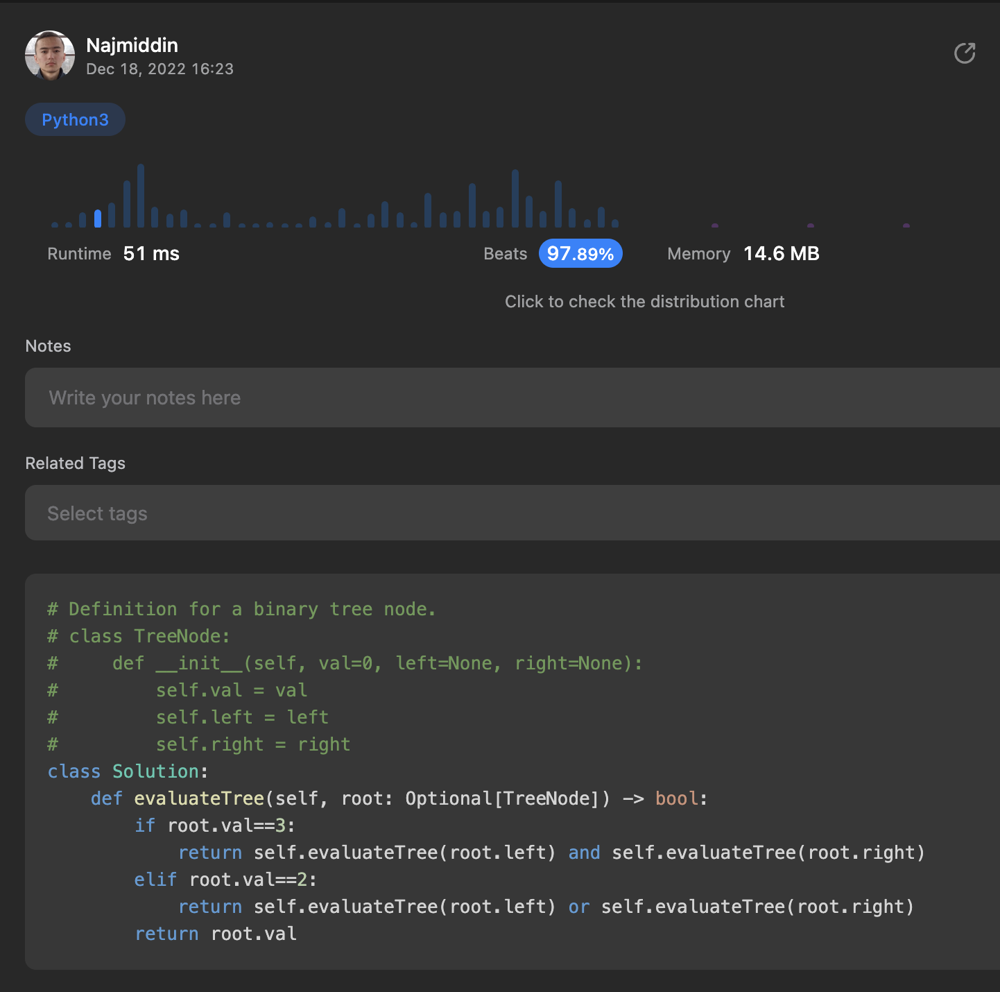Click the 14.6 MB memory value
This screenshot has width=1000, height=992.
[781, 254]
